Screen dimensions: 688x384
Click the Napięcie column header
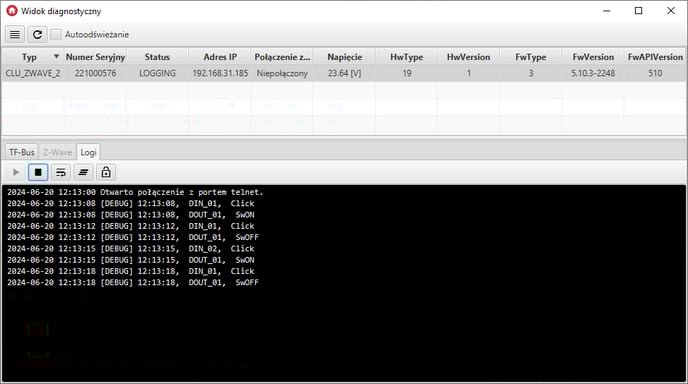344,57
